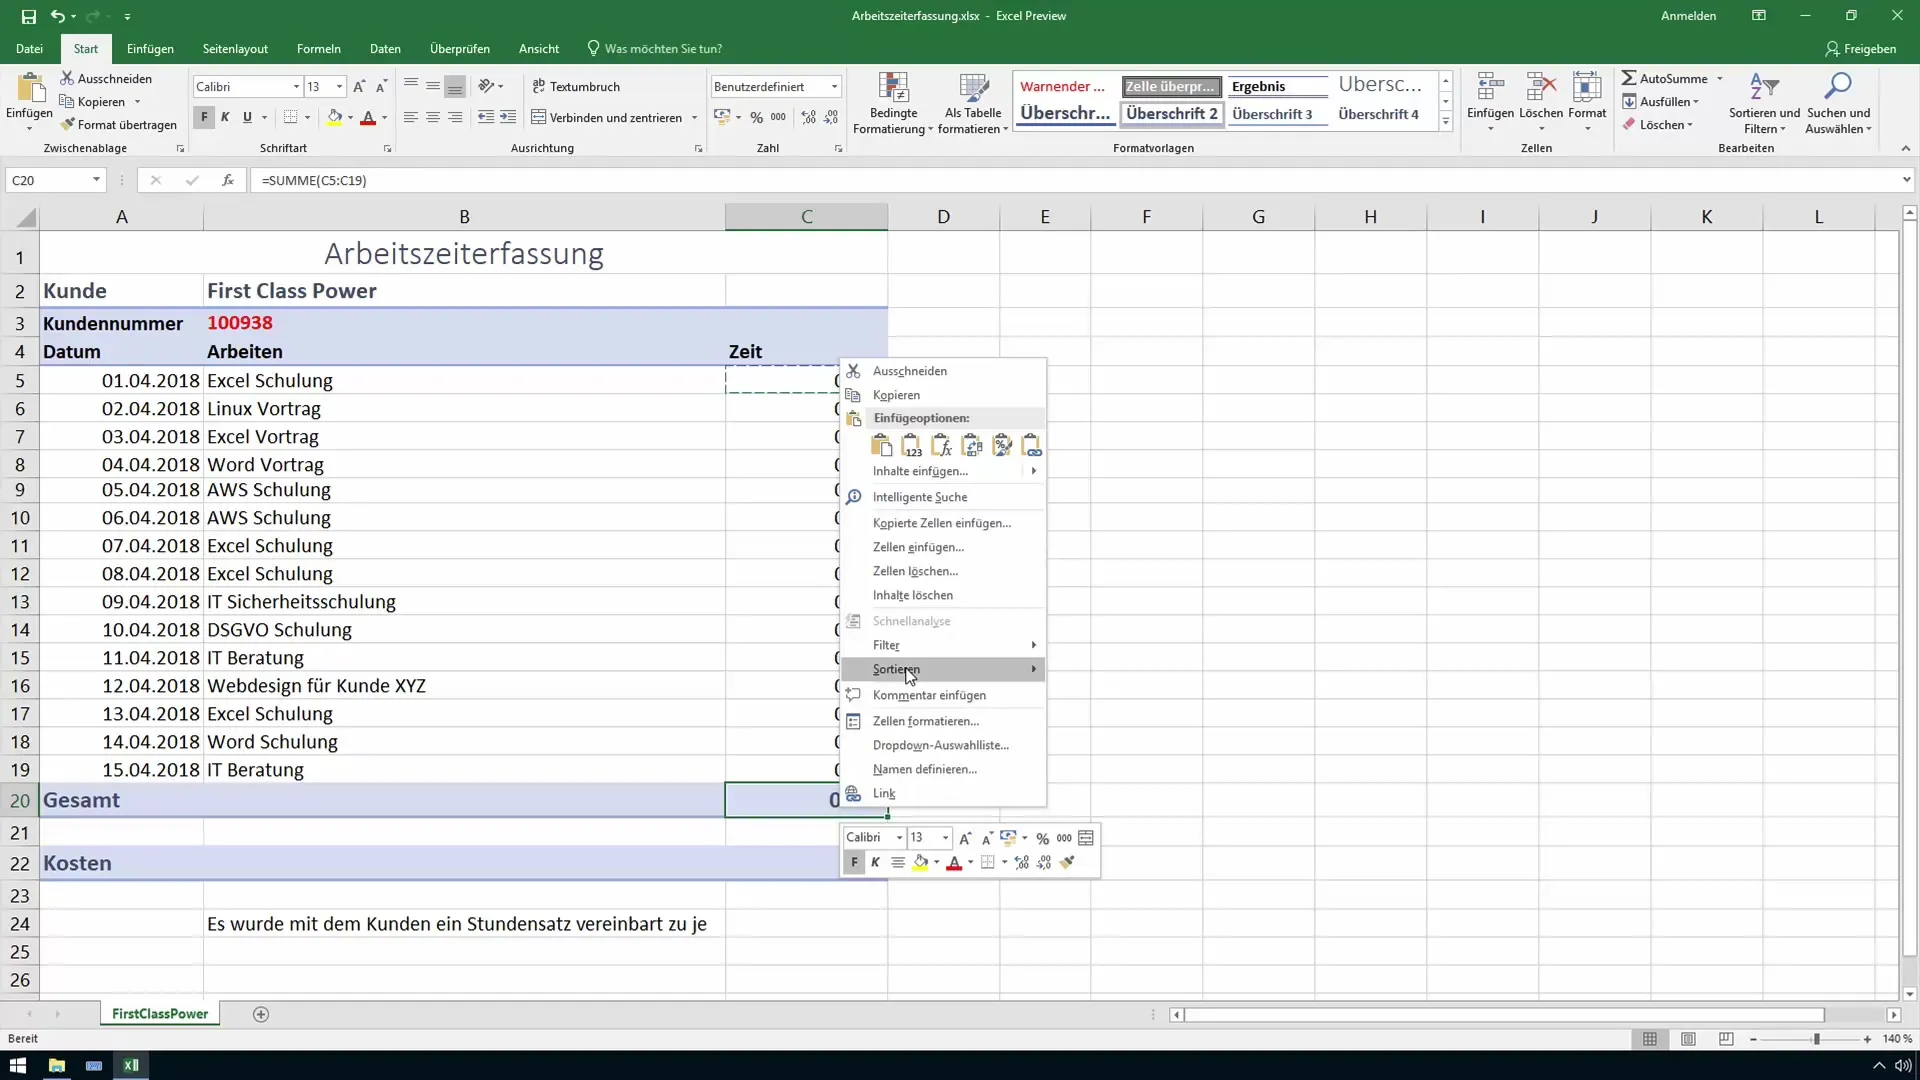Click the increase font size icon in the ribbon

pos(359,87)
